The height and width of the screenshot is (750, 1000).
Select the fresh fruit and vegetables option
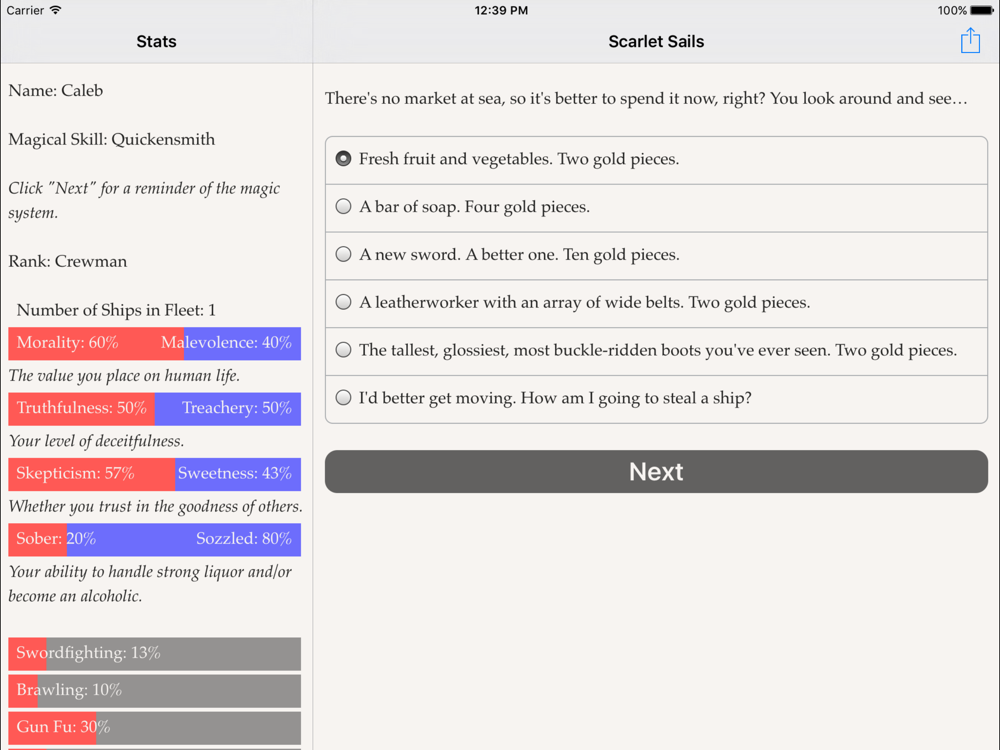[x=656, y=160]
